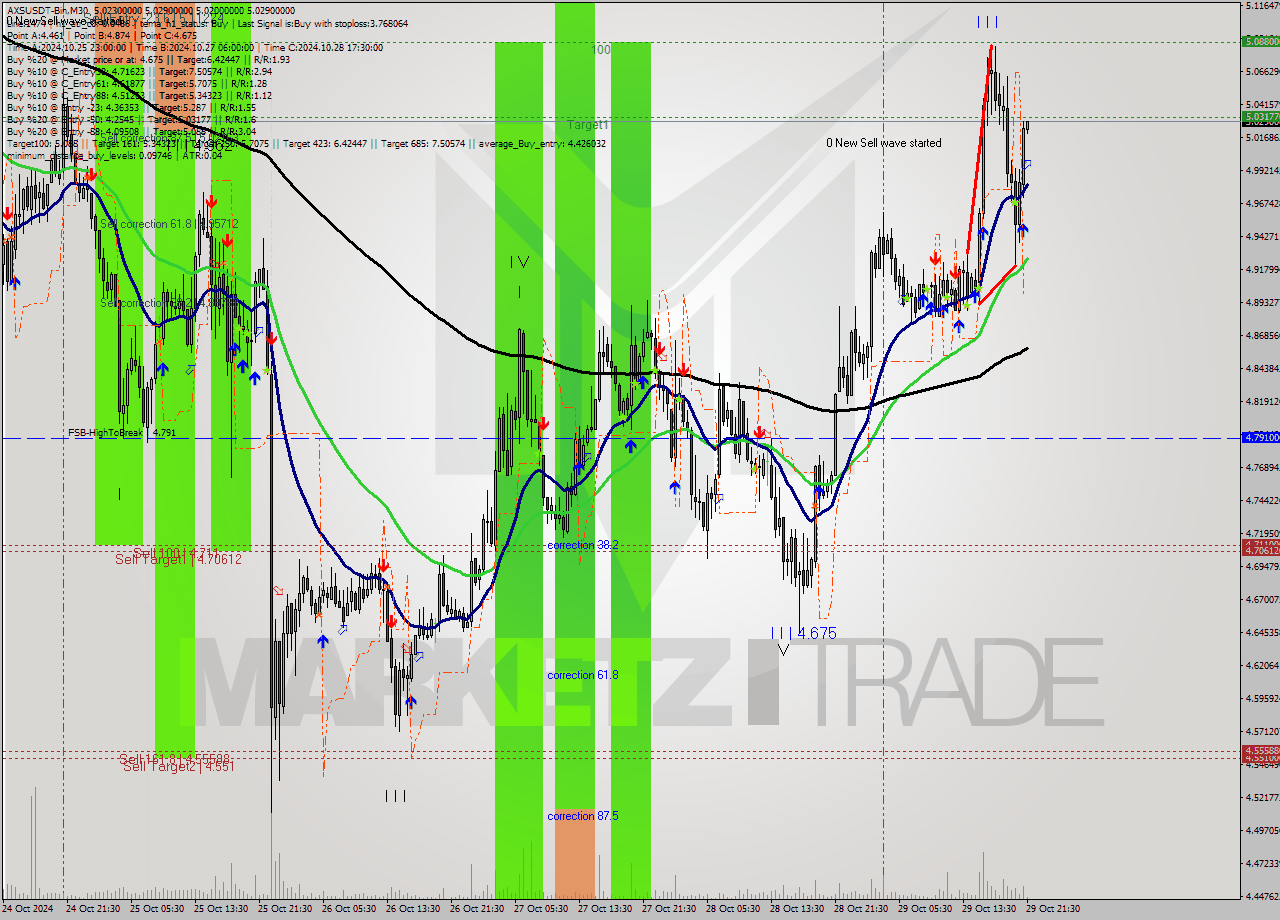Screen dimensions: 1280x920
Task: Click the green 5.03177 price tag
Action: (x=1260, y=117)
